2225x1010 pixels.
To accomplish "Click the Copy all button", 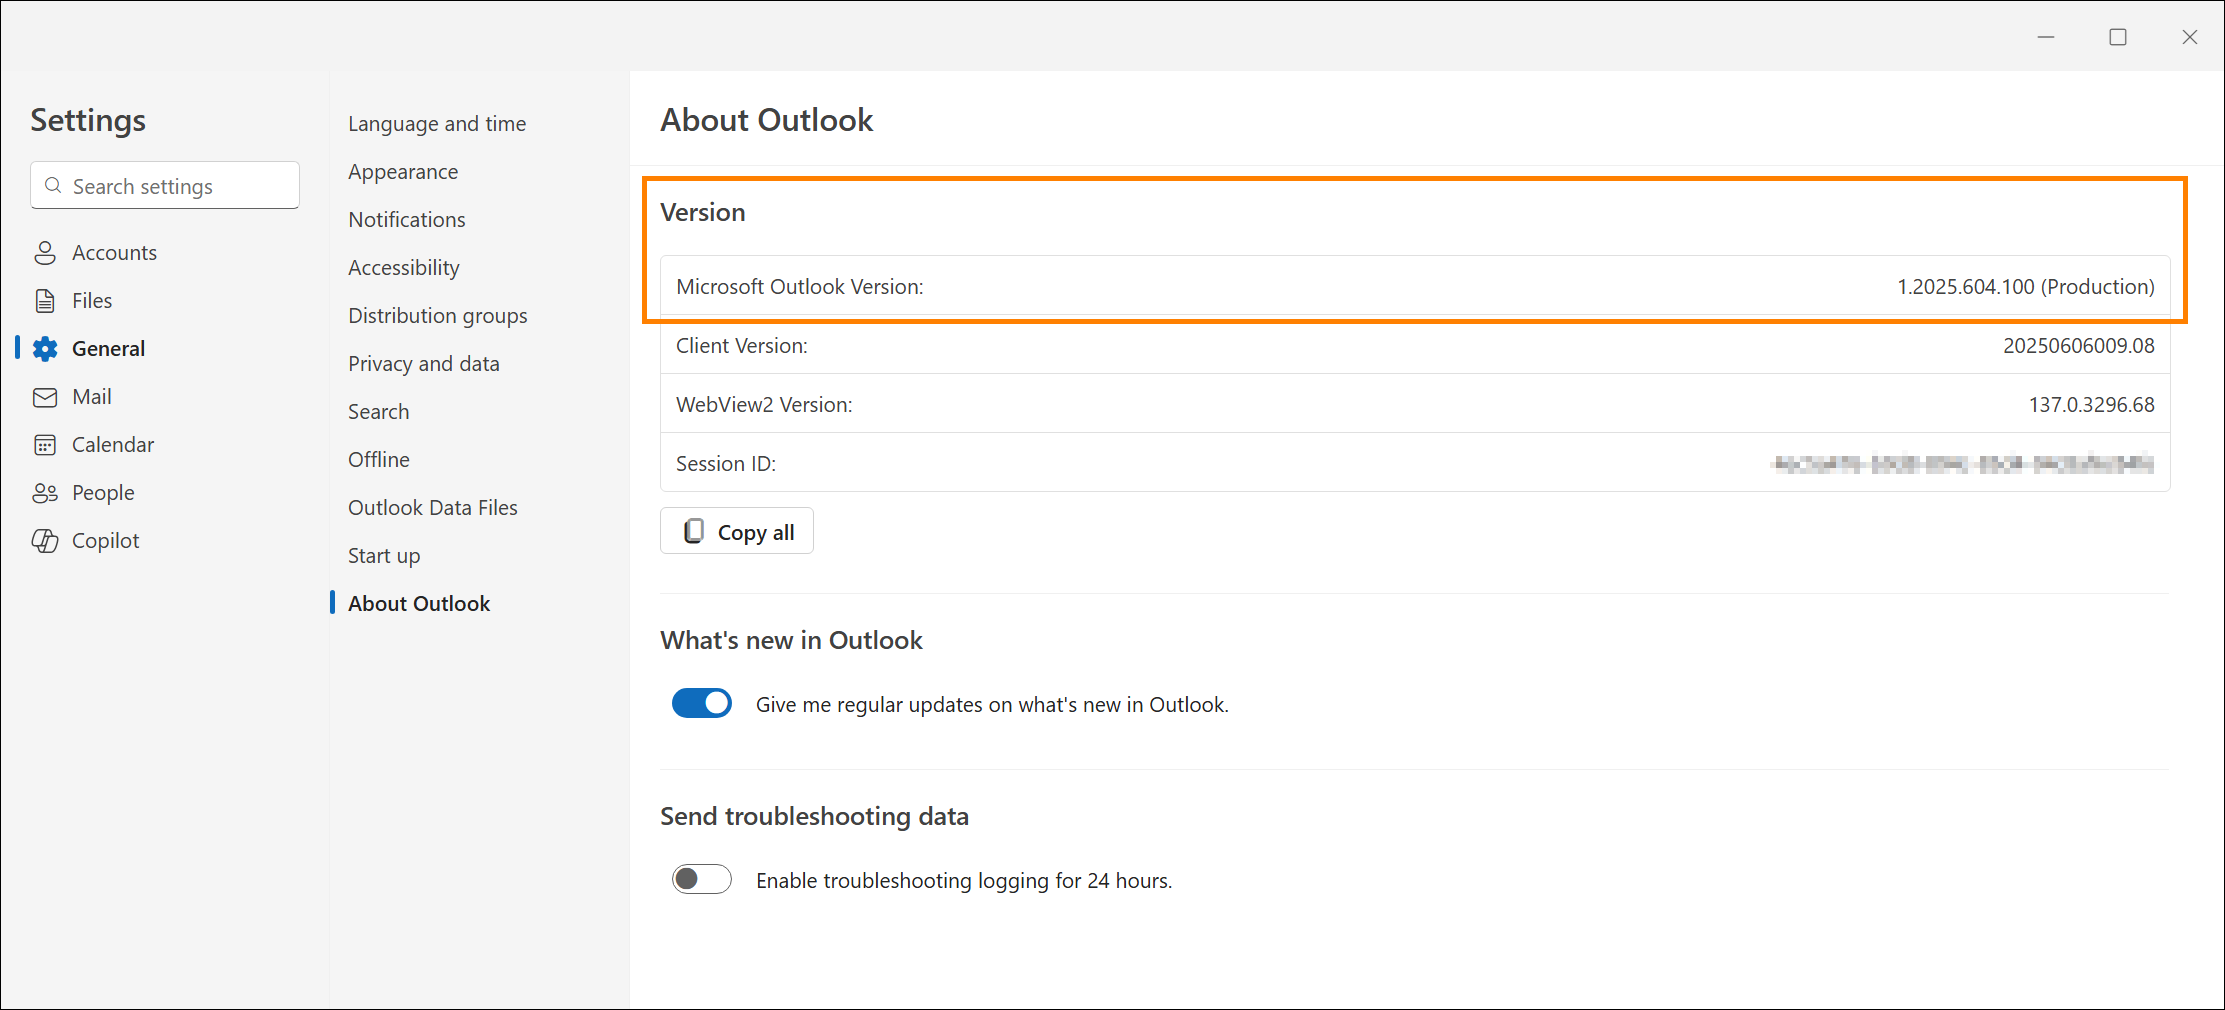I will point(737,531).
